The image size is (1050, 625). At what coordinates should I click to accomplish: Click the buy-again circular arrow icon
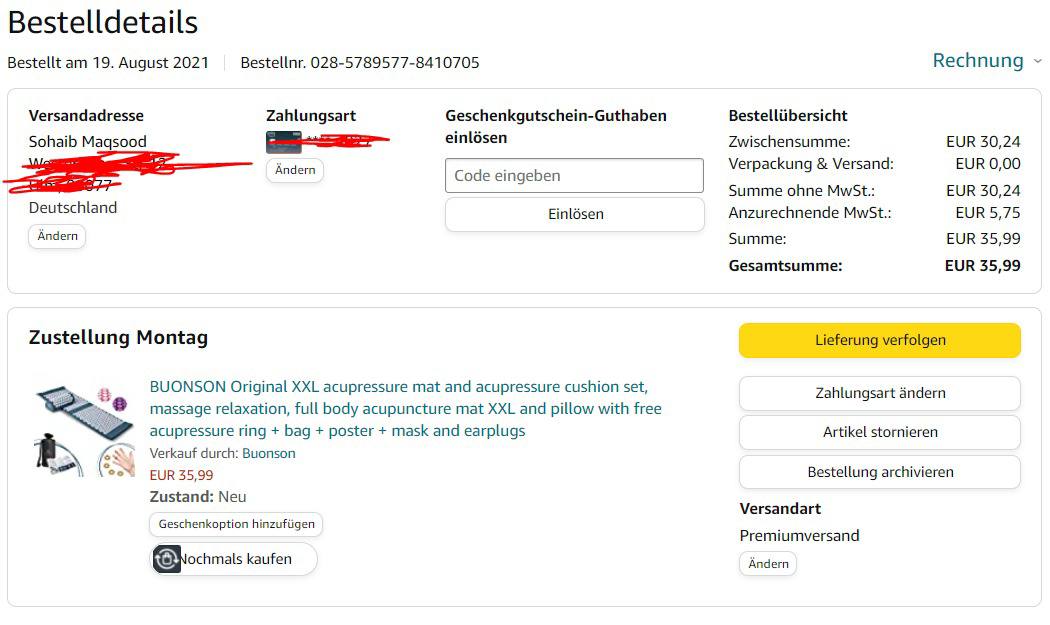tap(167, 559)
